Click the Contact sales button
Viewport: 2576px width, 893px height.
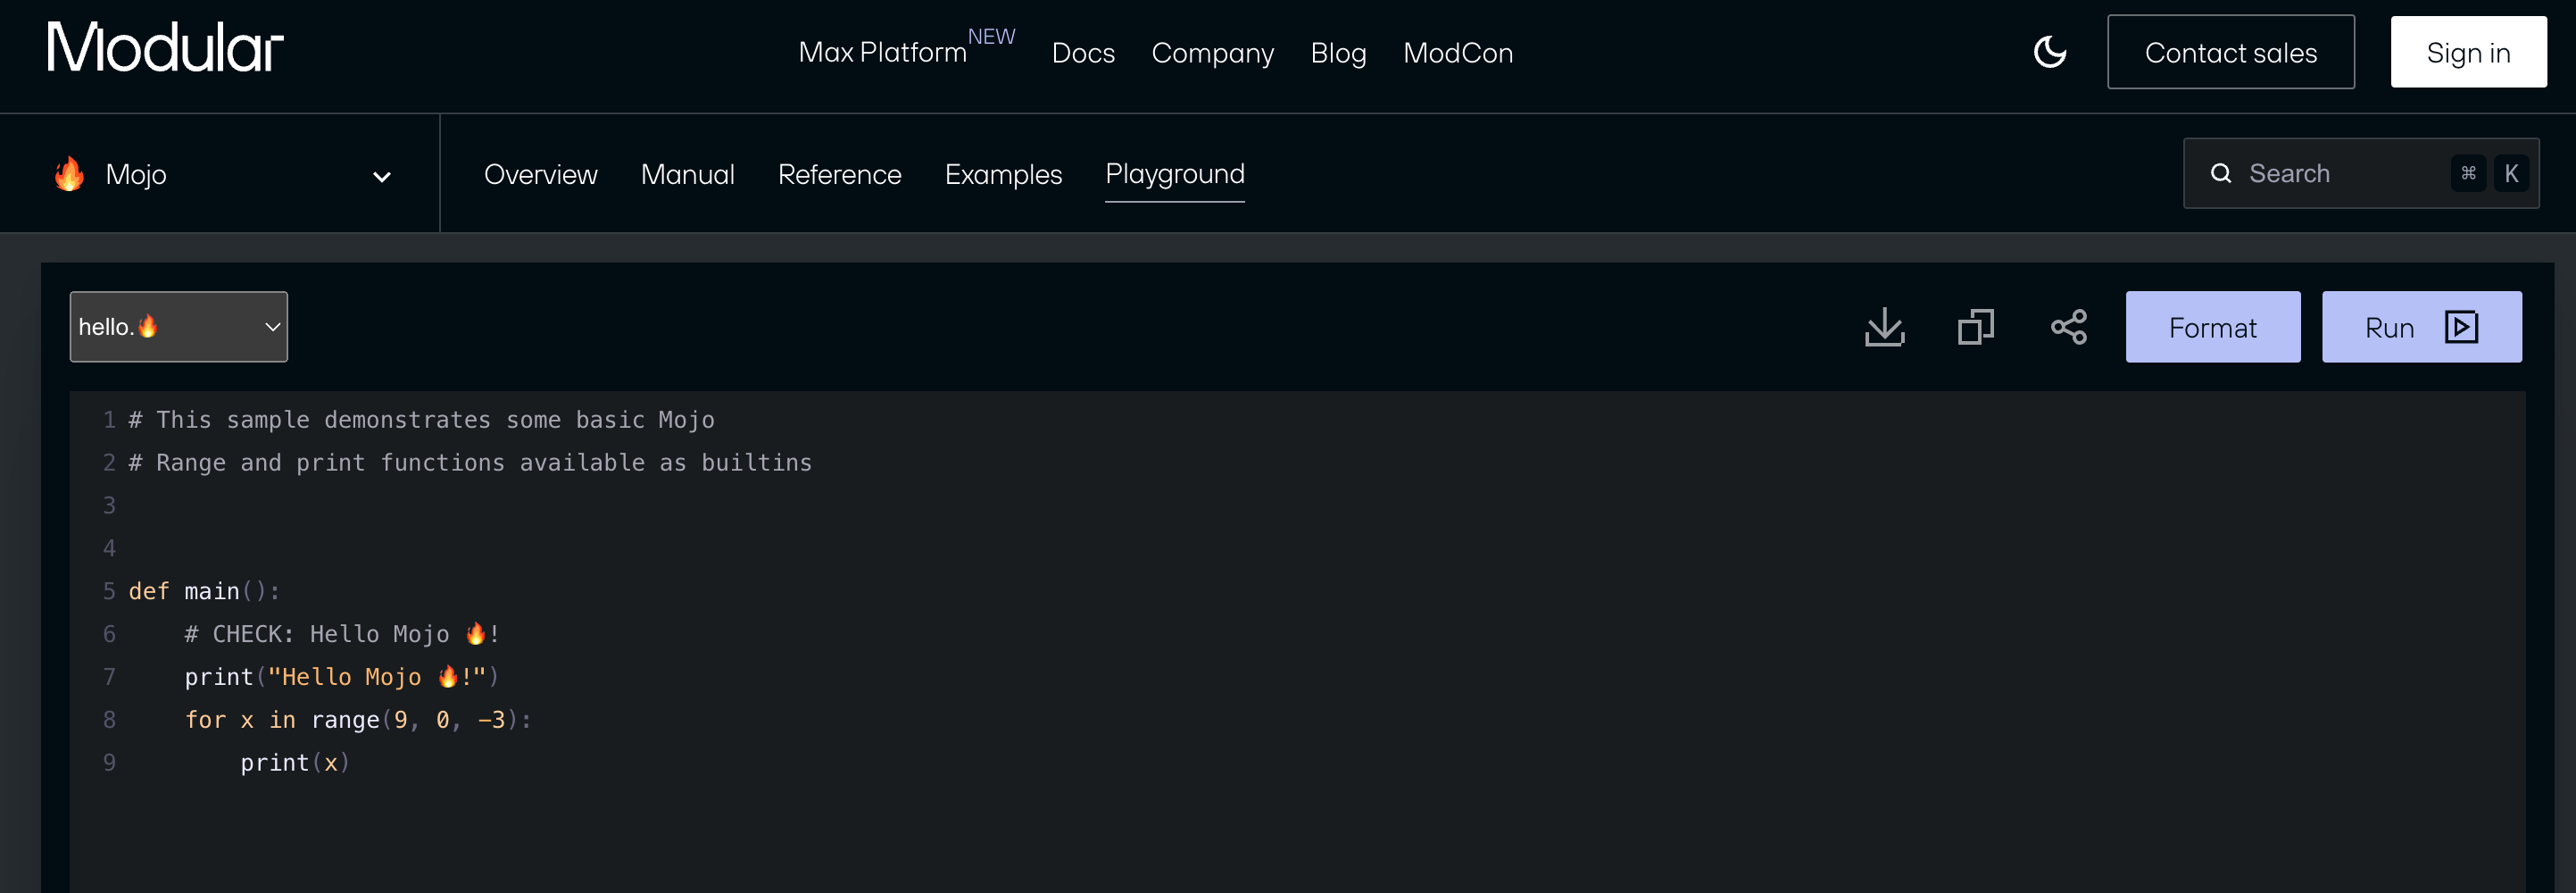[2230, 52]
